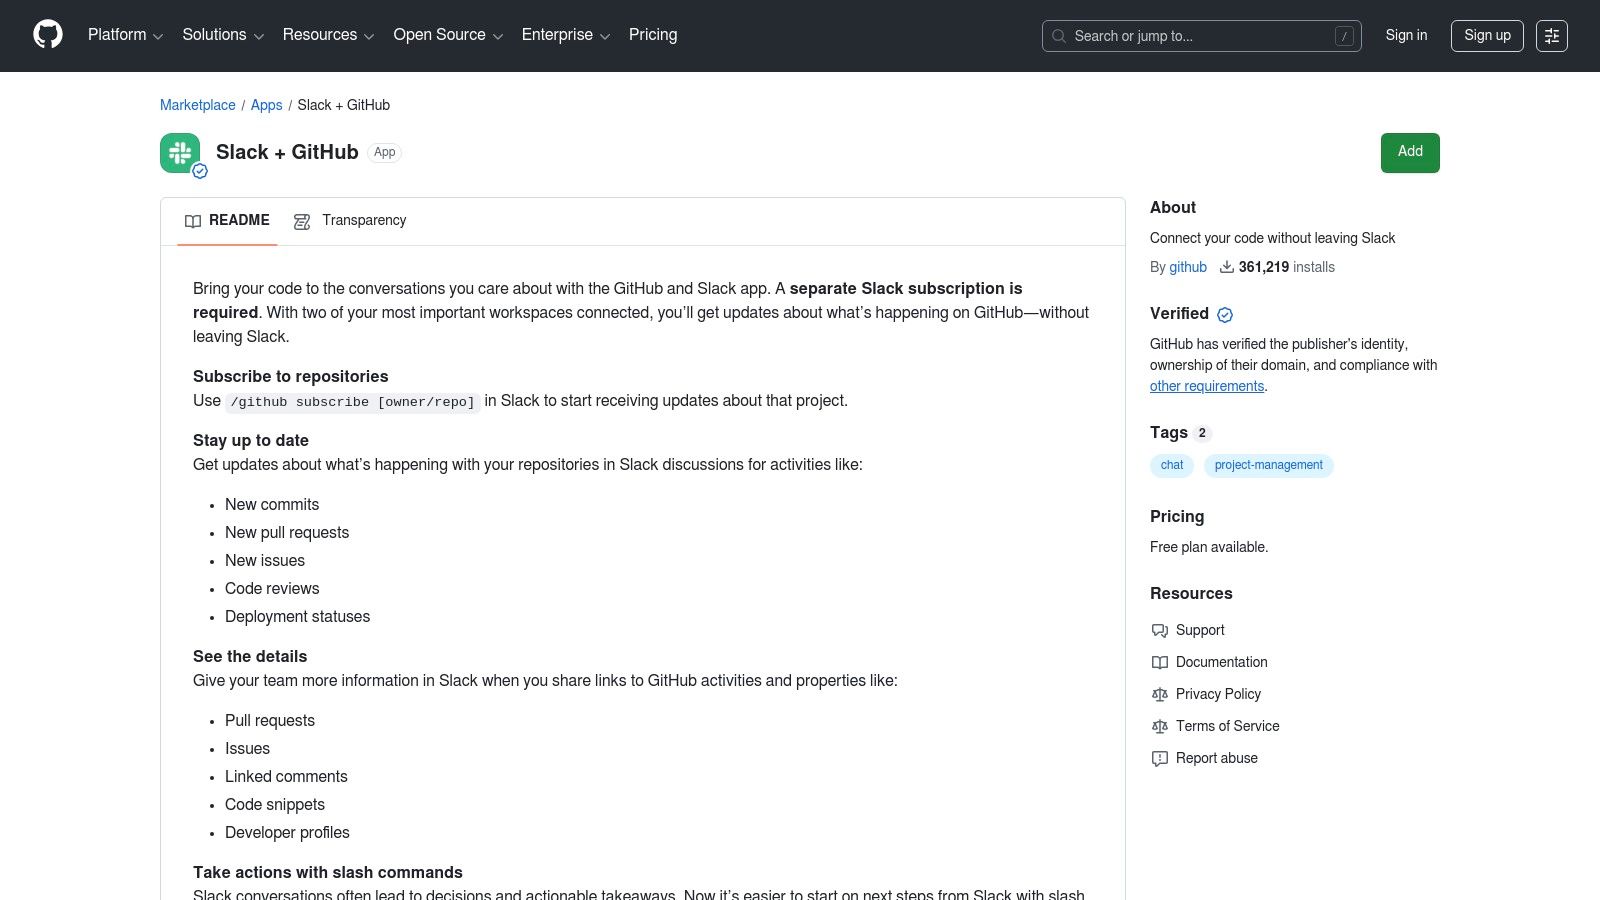Expand the Enterprise menu
Screen dimensions: 1600x900
coord(566,35)
